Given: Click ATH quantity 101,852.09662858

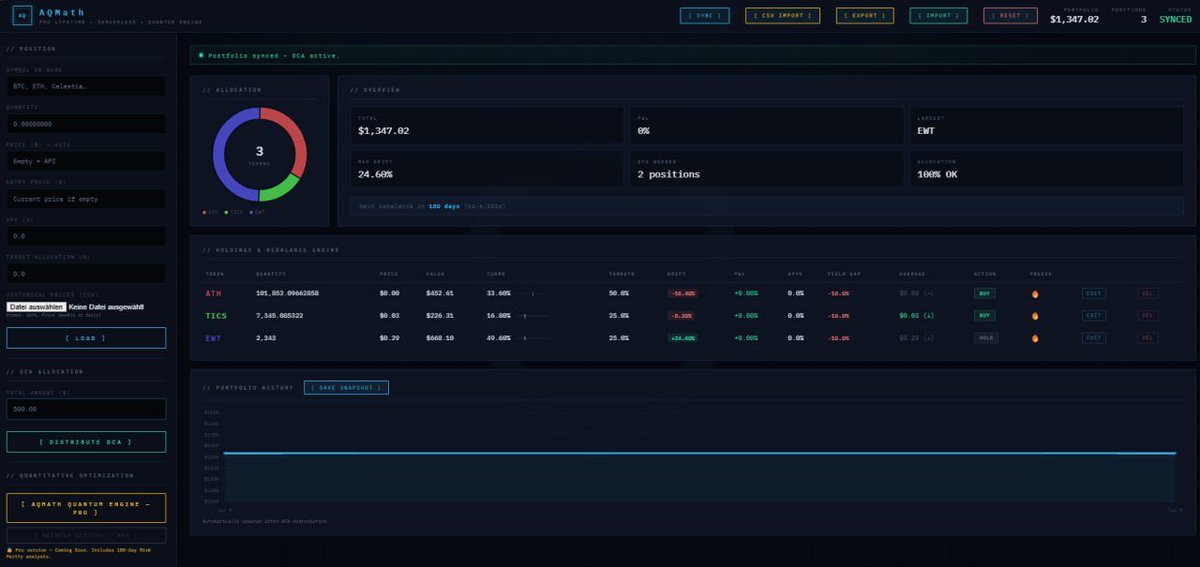Looking at the screenshot, I should point(287,294).
